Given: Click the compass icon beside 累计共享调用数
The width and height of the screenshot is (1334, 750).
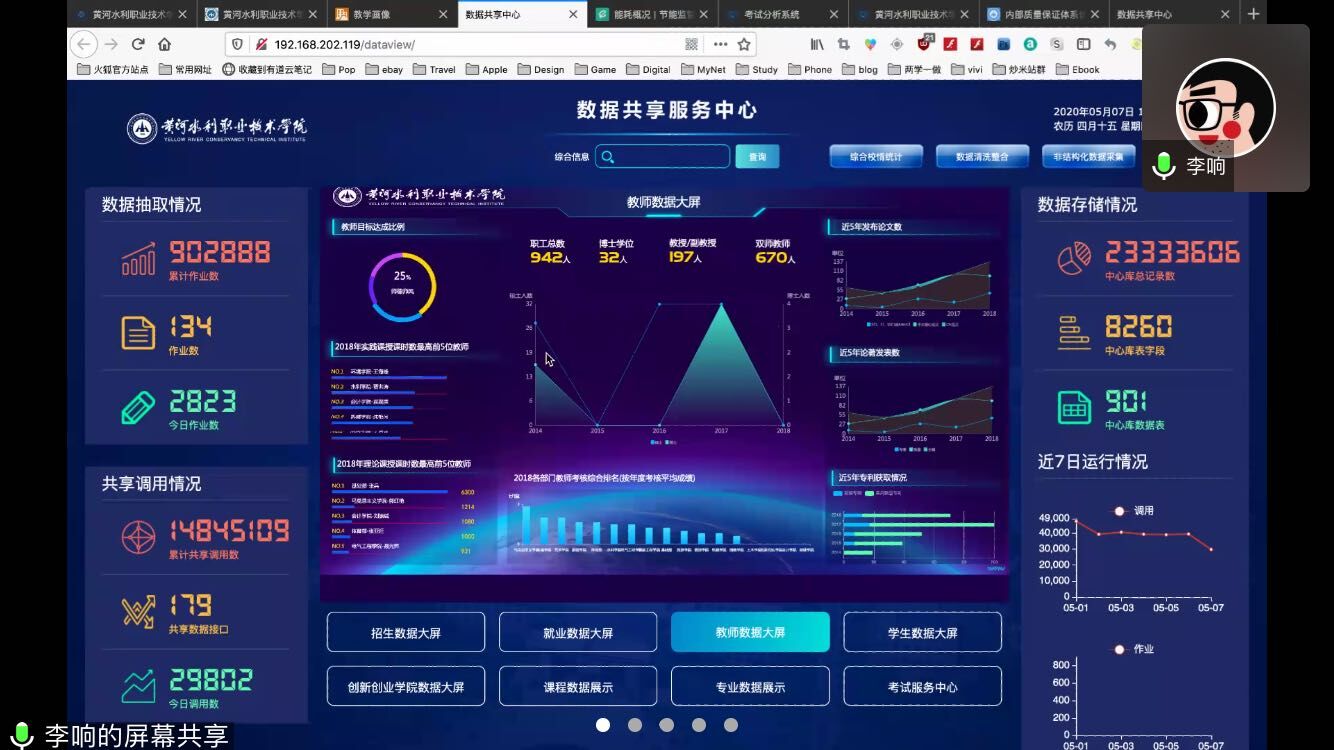Looking at the screenshot, I should pyautogui.click(x=138, y=537).
